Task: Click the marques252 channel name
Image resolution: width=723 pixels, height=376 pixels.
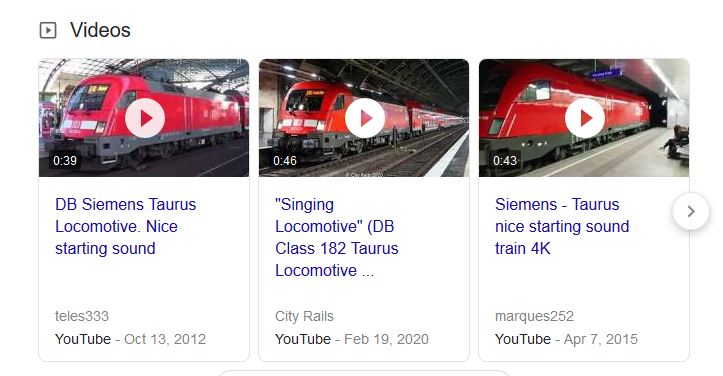Action: pyautogui.click(x=534, y=316)
